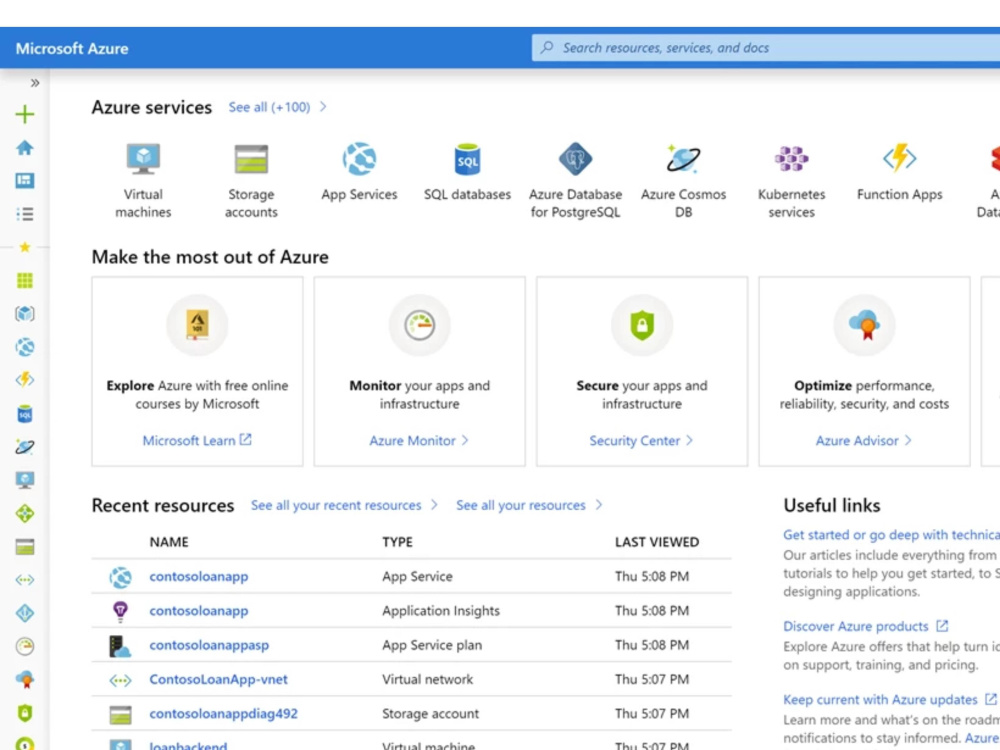Open App Services service tile

[x=359, y=172]
